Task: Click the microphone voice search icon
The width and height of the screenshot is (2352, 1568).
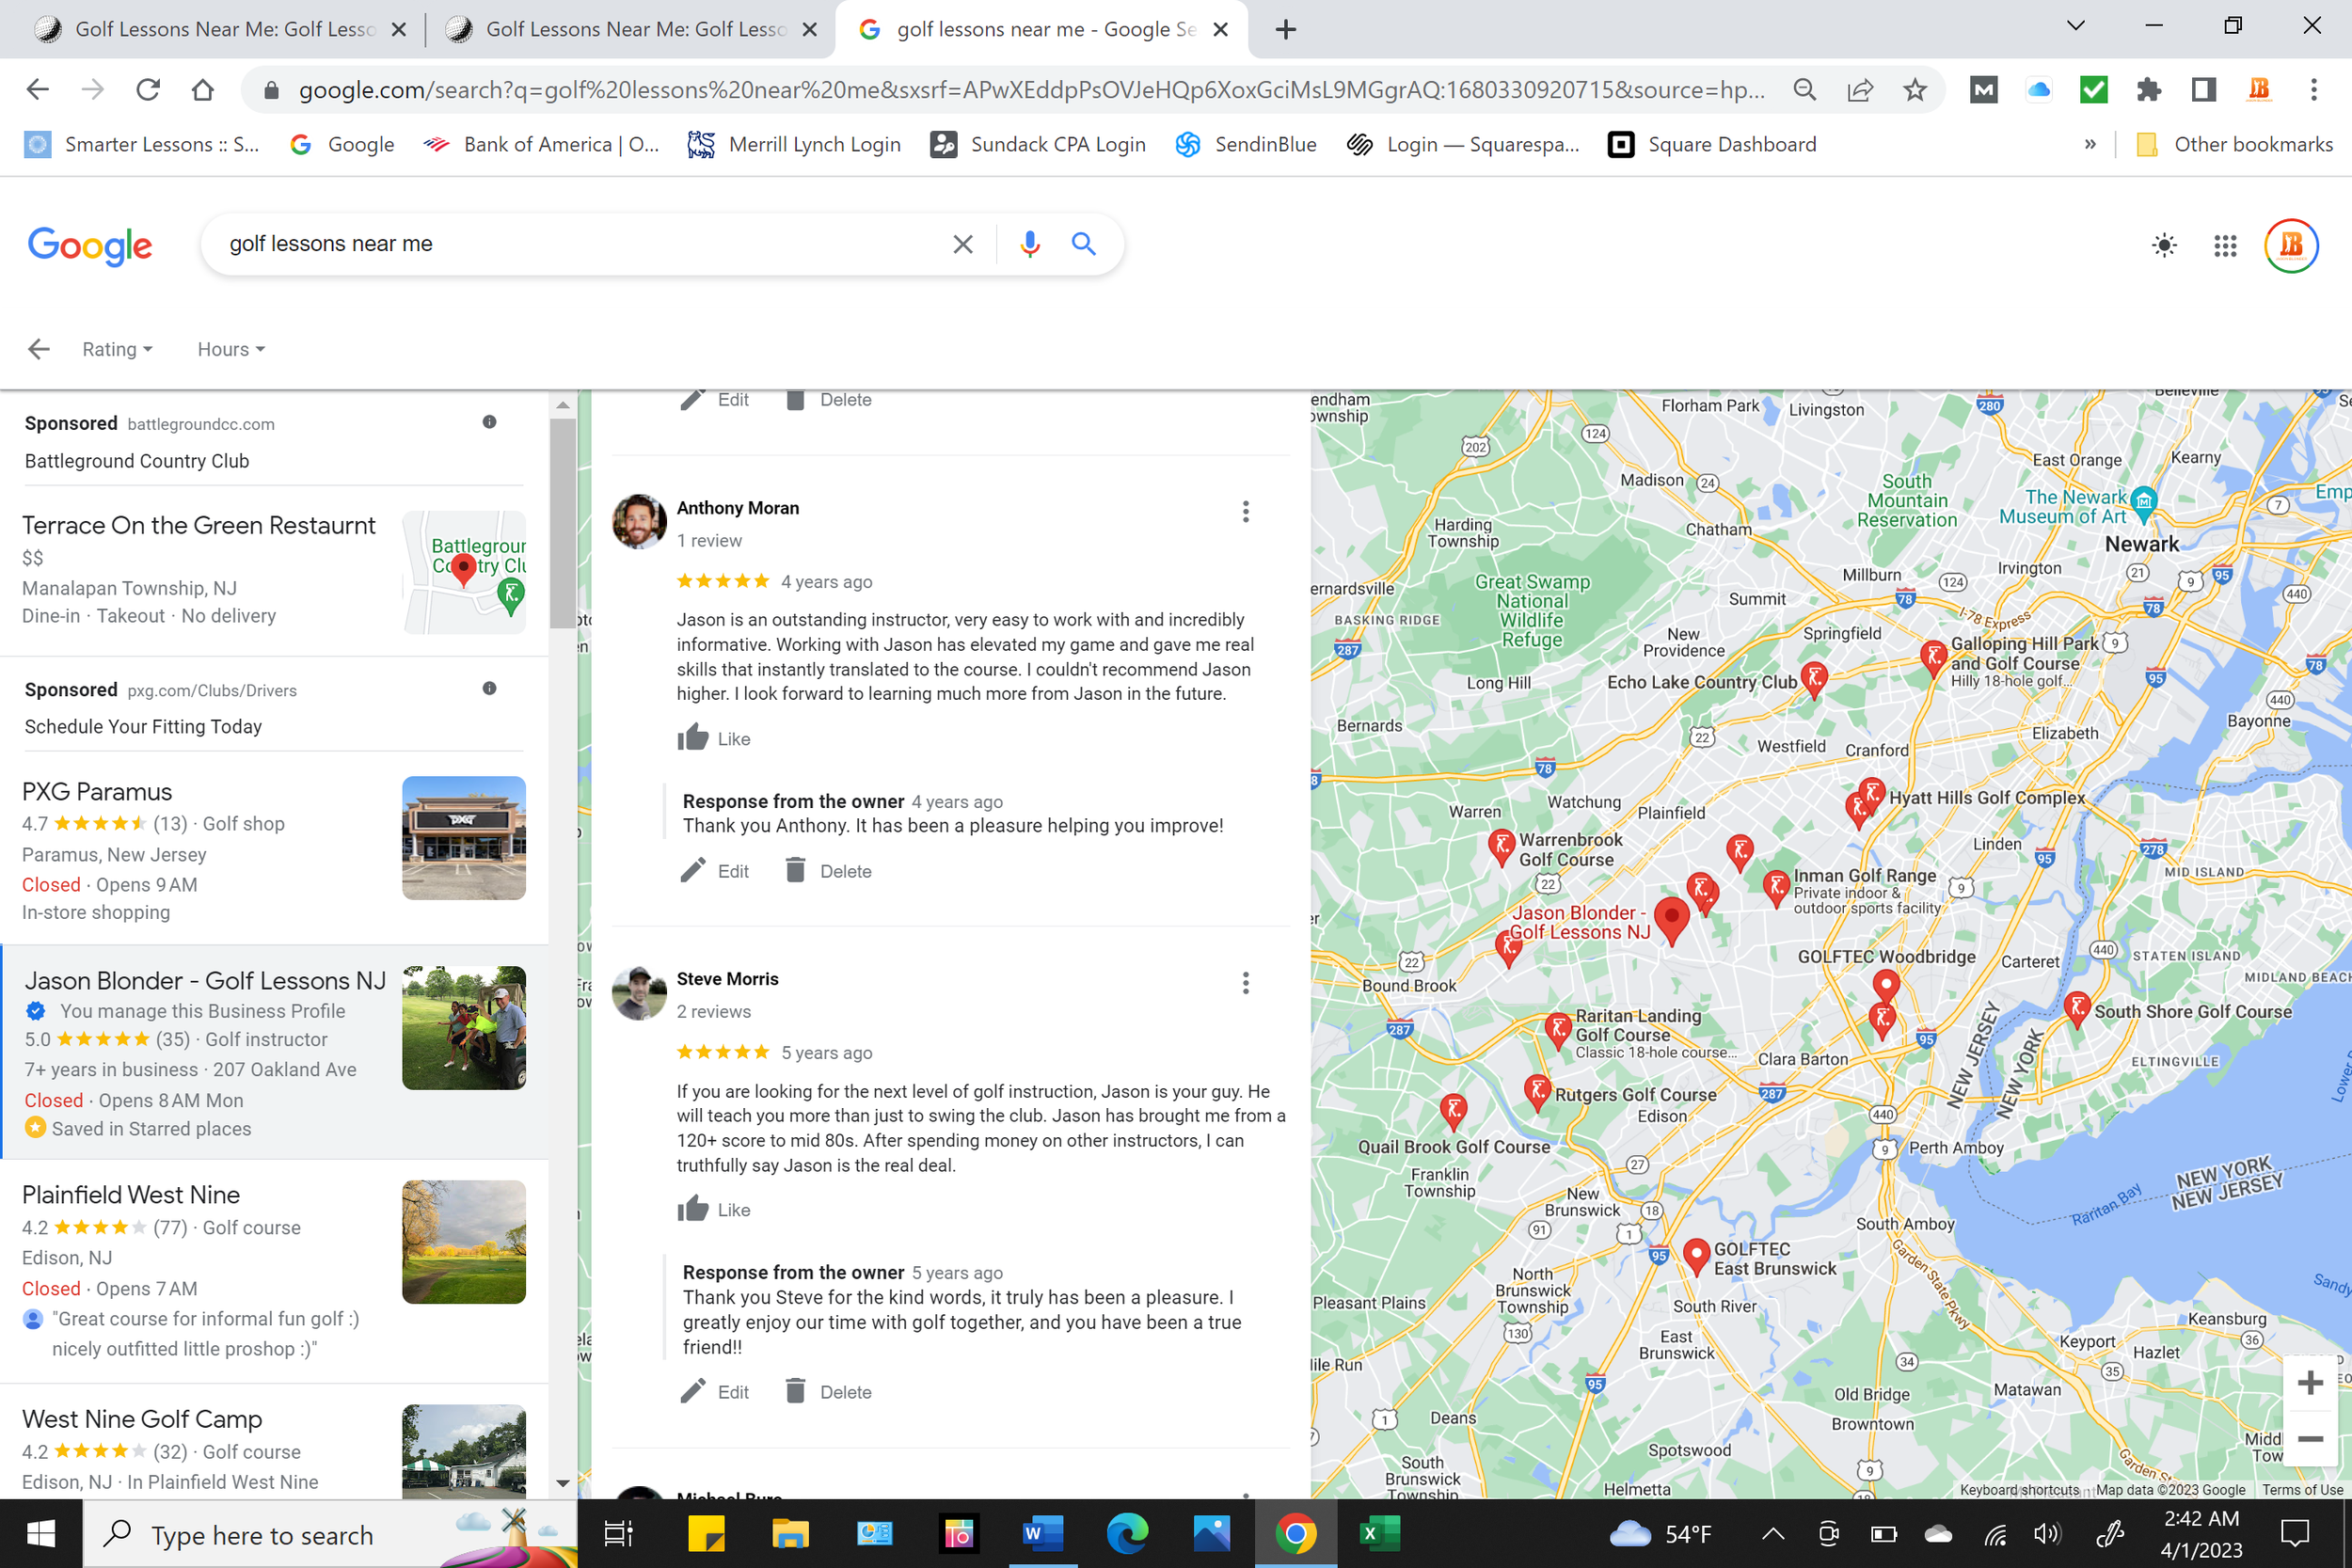Action: point(1029,244)
